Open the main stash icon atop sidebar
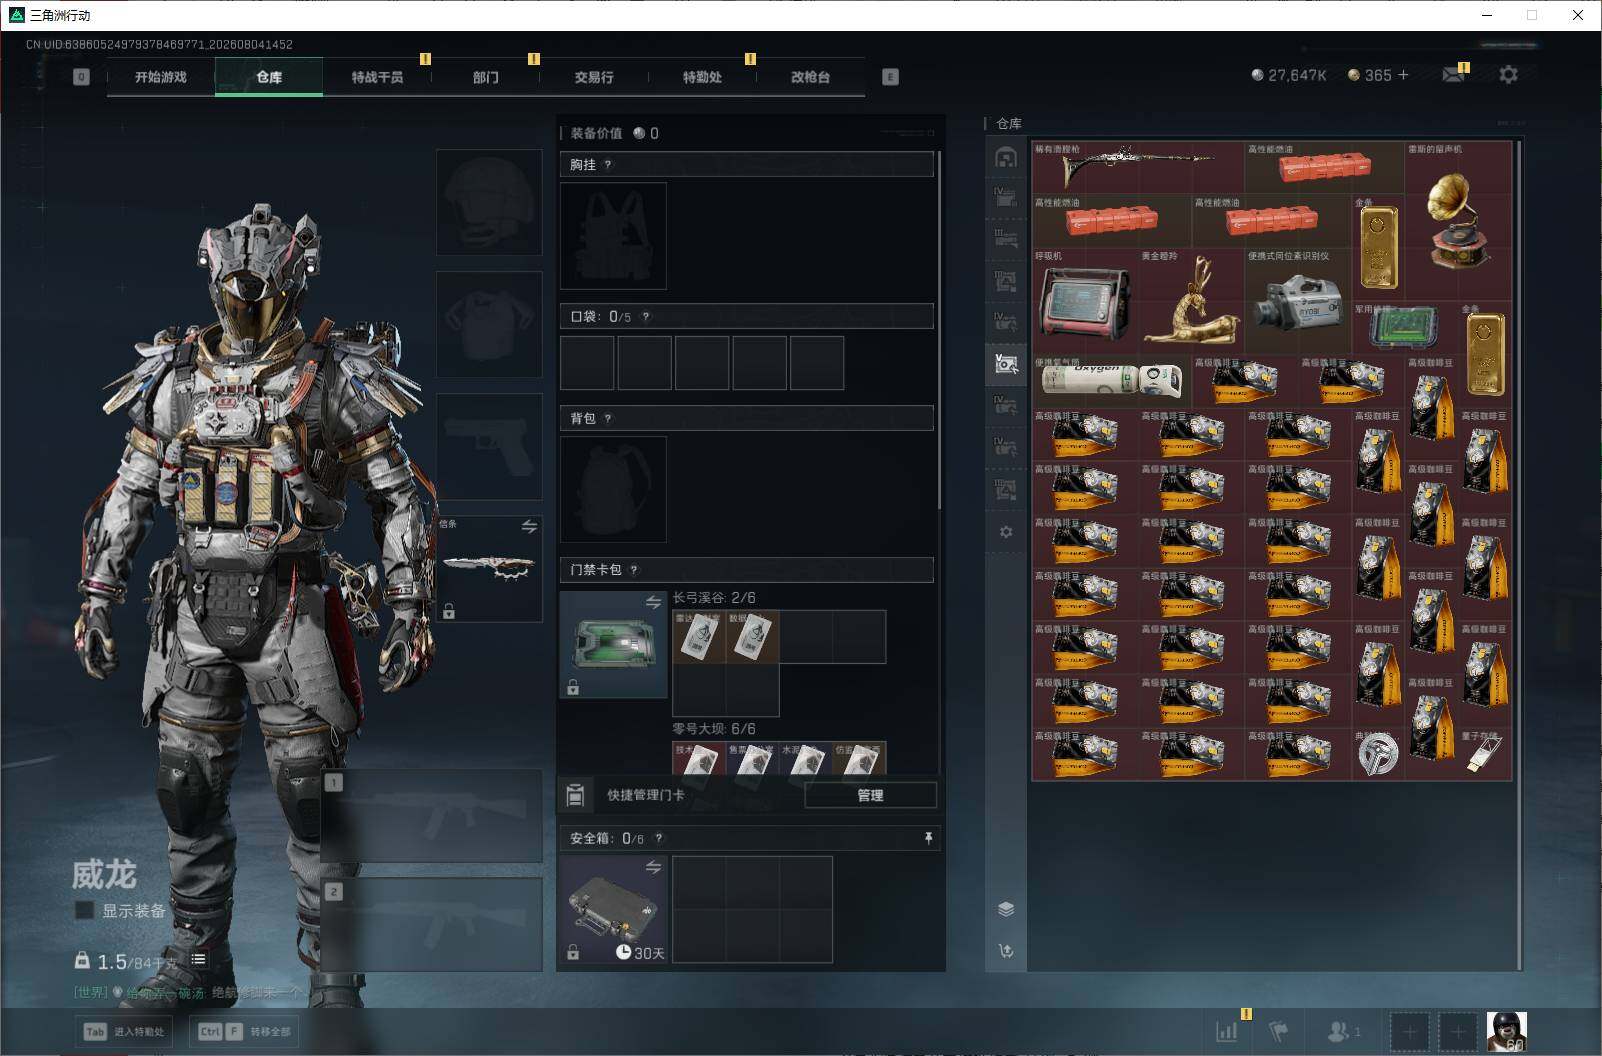1602x1056 pixels. point(1006,158)
